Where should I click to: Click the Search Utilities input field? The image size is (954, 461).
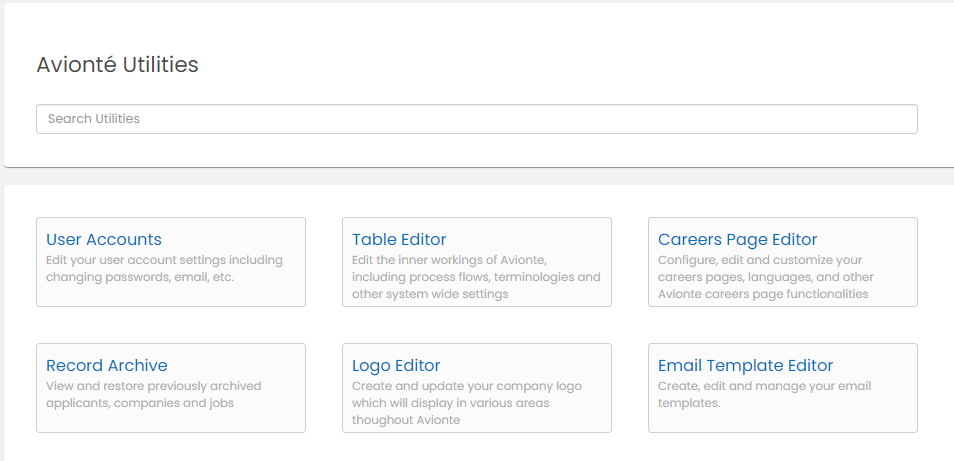(x=476, y=119)
